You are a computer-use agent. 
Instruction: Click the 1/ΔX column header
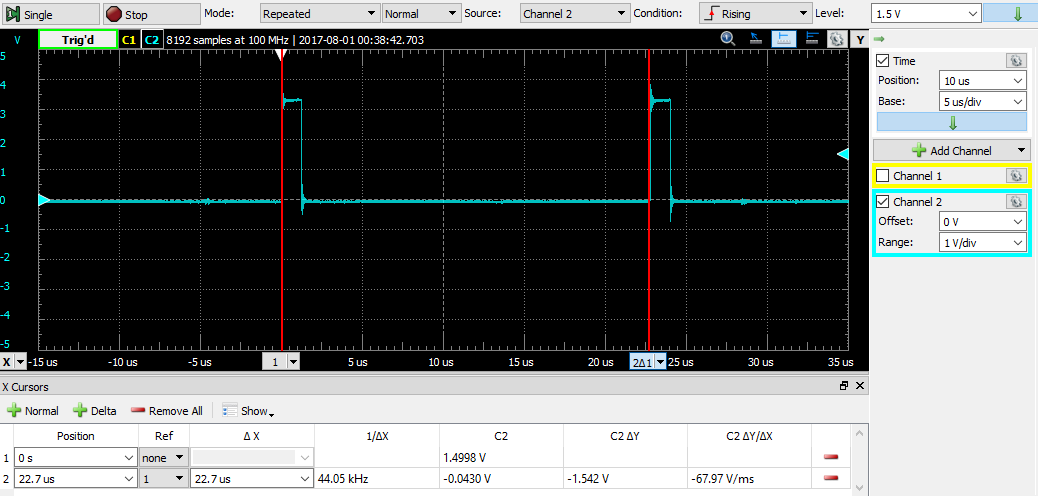tap(377, 436)
